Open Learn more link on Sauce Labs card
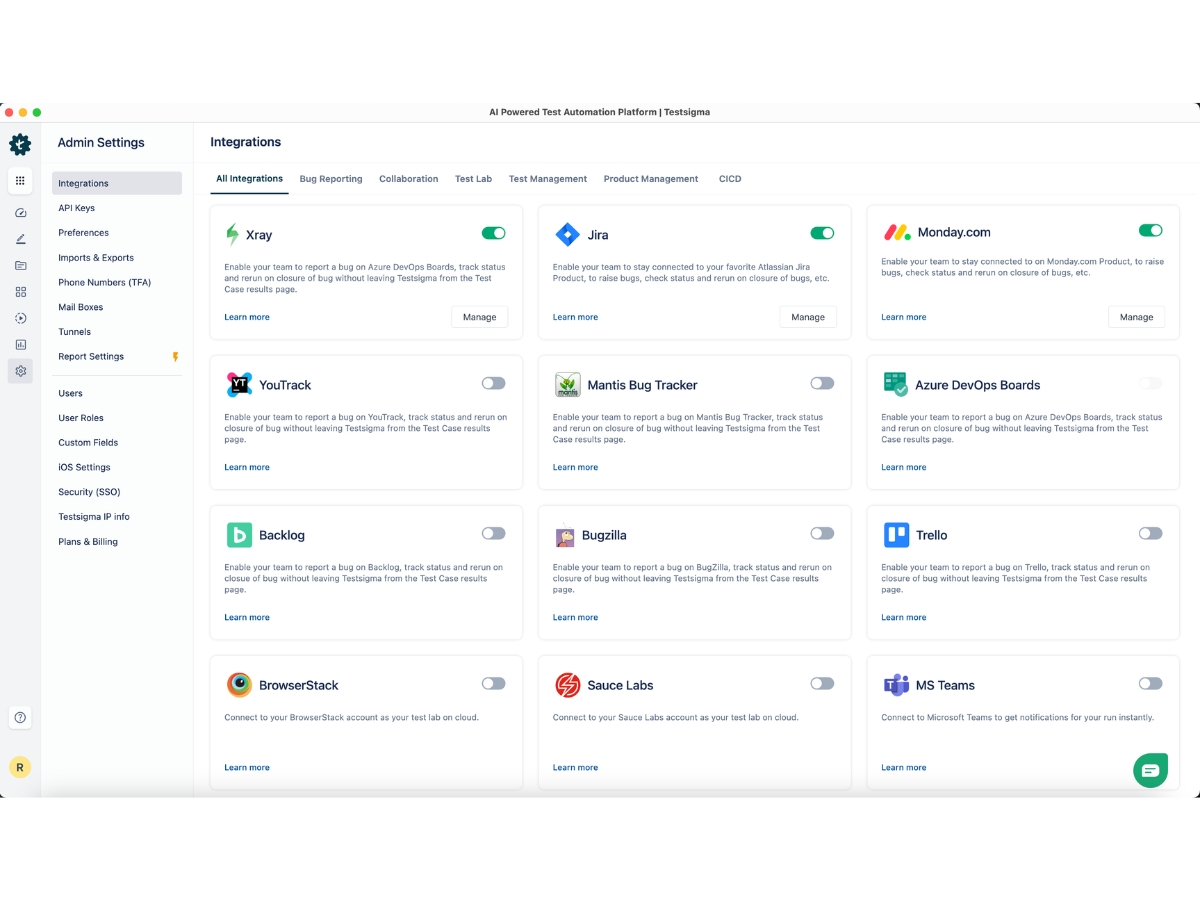This screenshot has height=900, width=1200. click(576, 767)
